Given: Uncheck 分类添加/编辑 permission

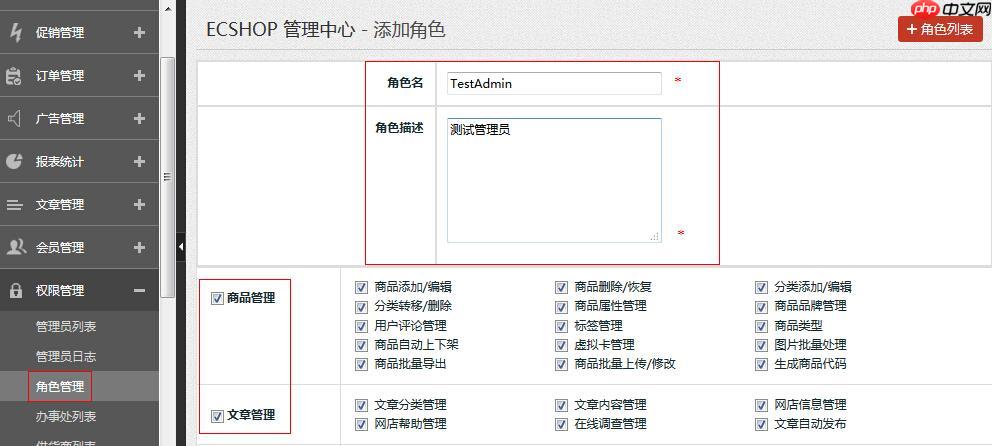Looking at the screenshot, I should pos(761,288).
